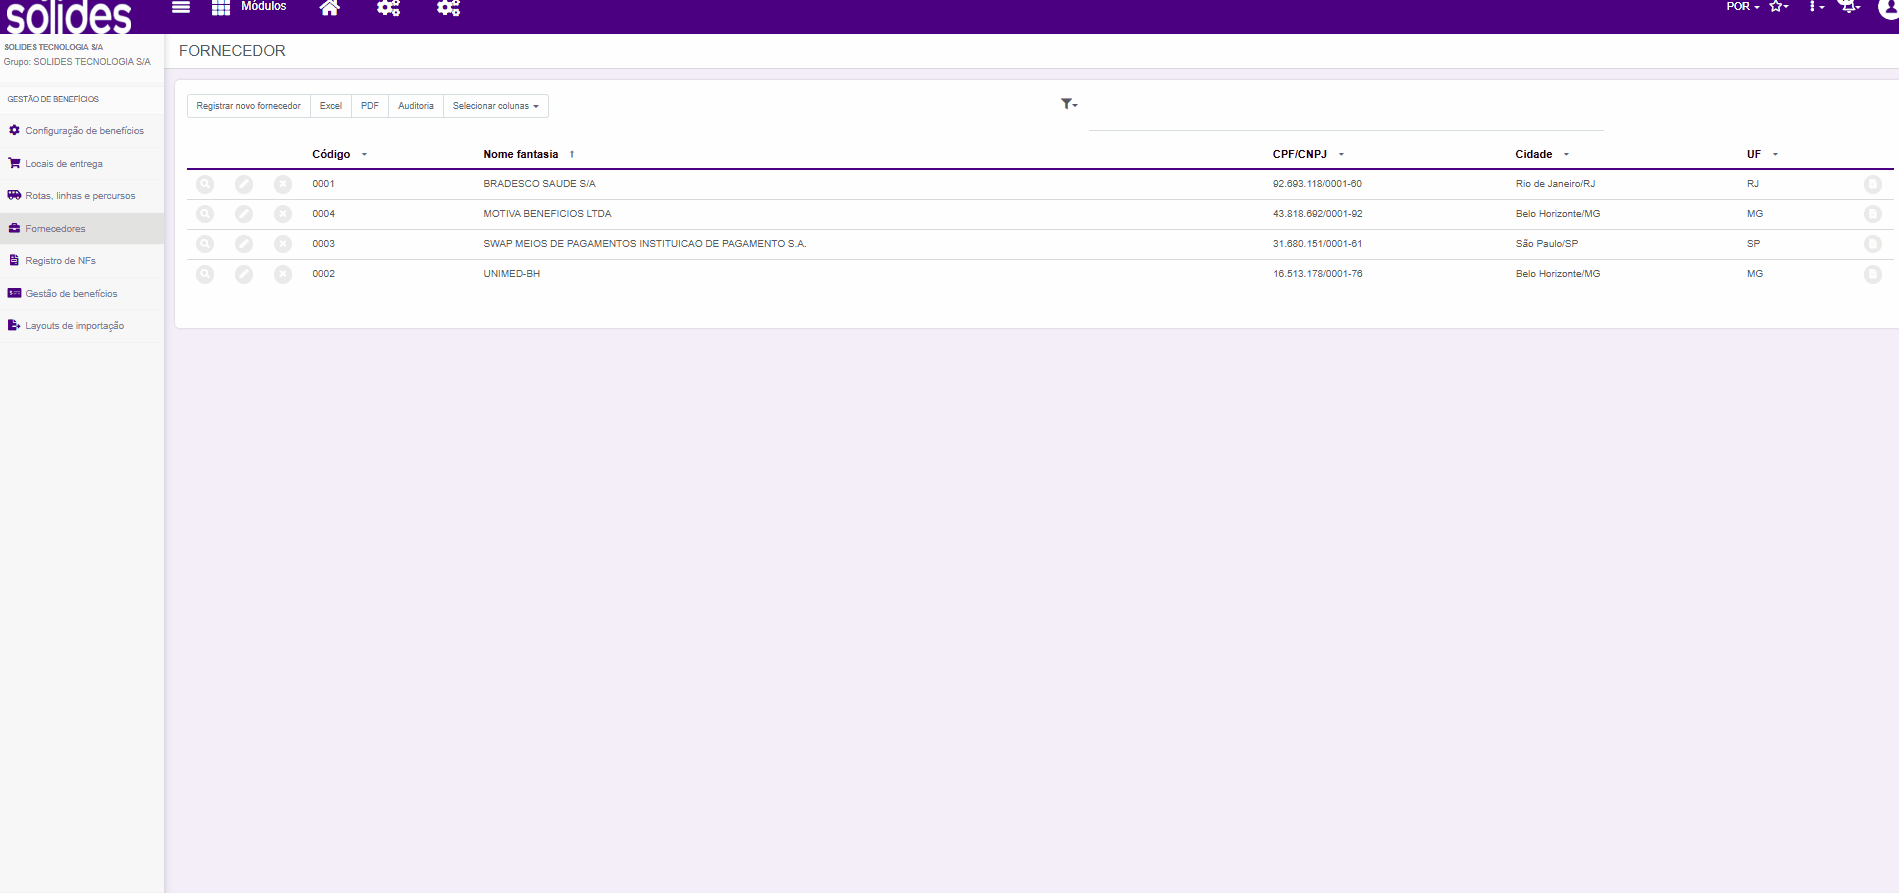Open the POR language dropdown
This screenshot has width=1899, height=893.
click(x=1743, y=7)
